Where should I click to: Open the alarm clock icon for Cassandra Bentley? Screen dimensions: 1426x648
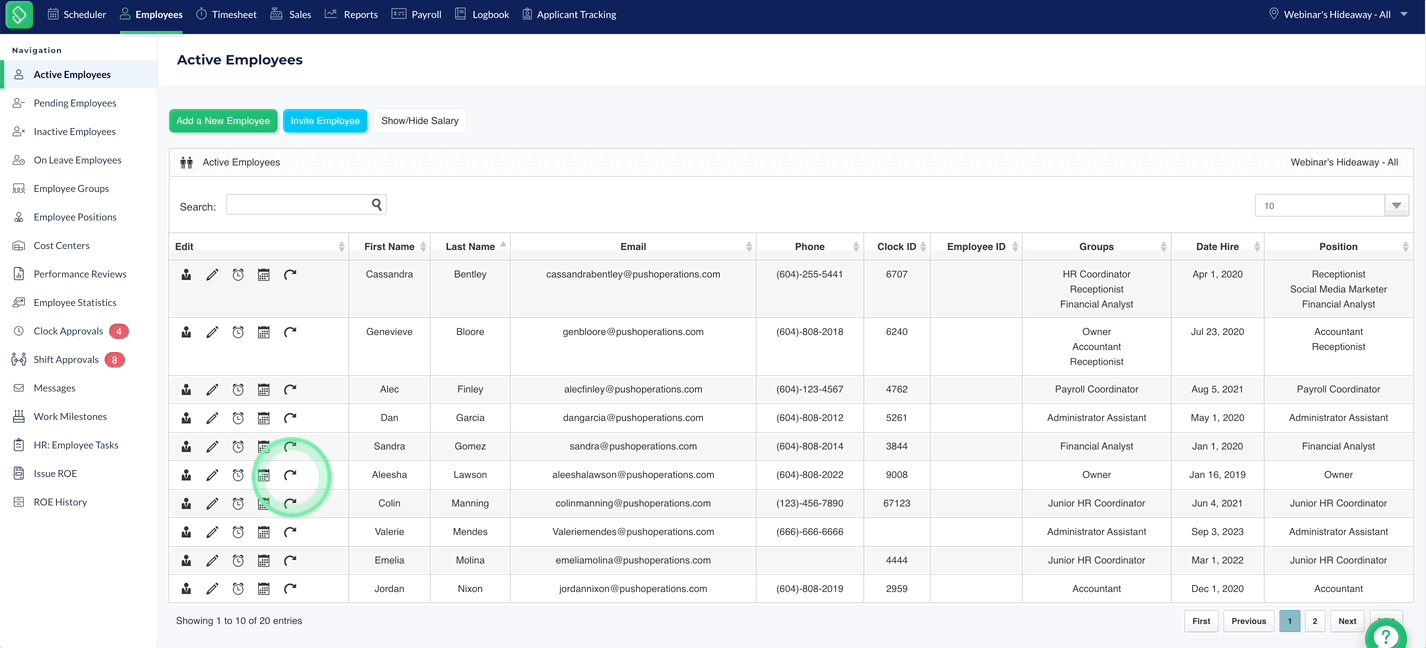pos(238,275)
